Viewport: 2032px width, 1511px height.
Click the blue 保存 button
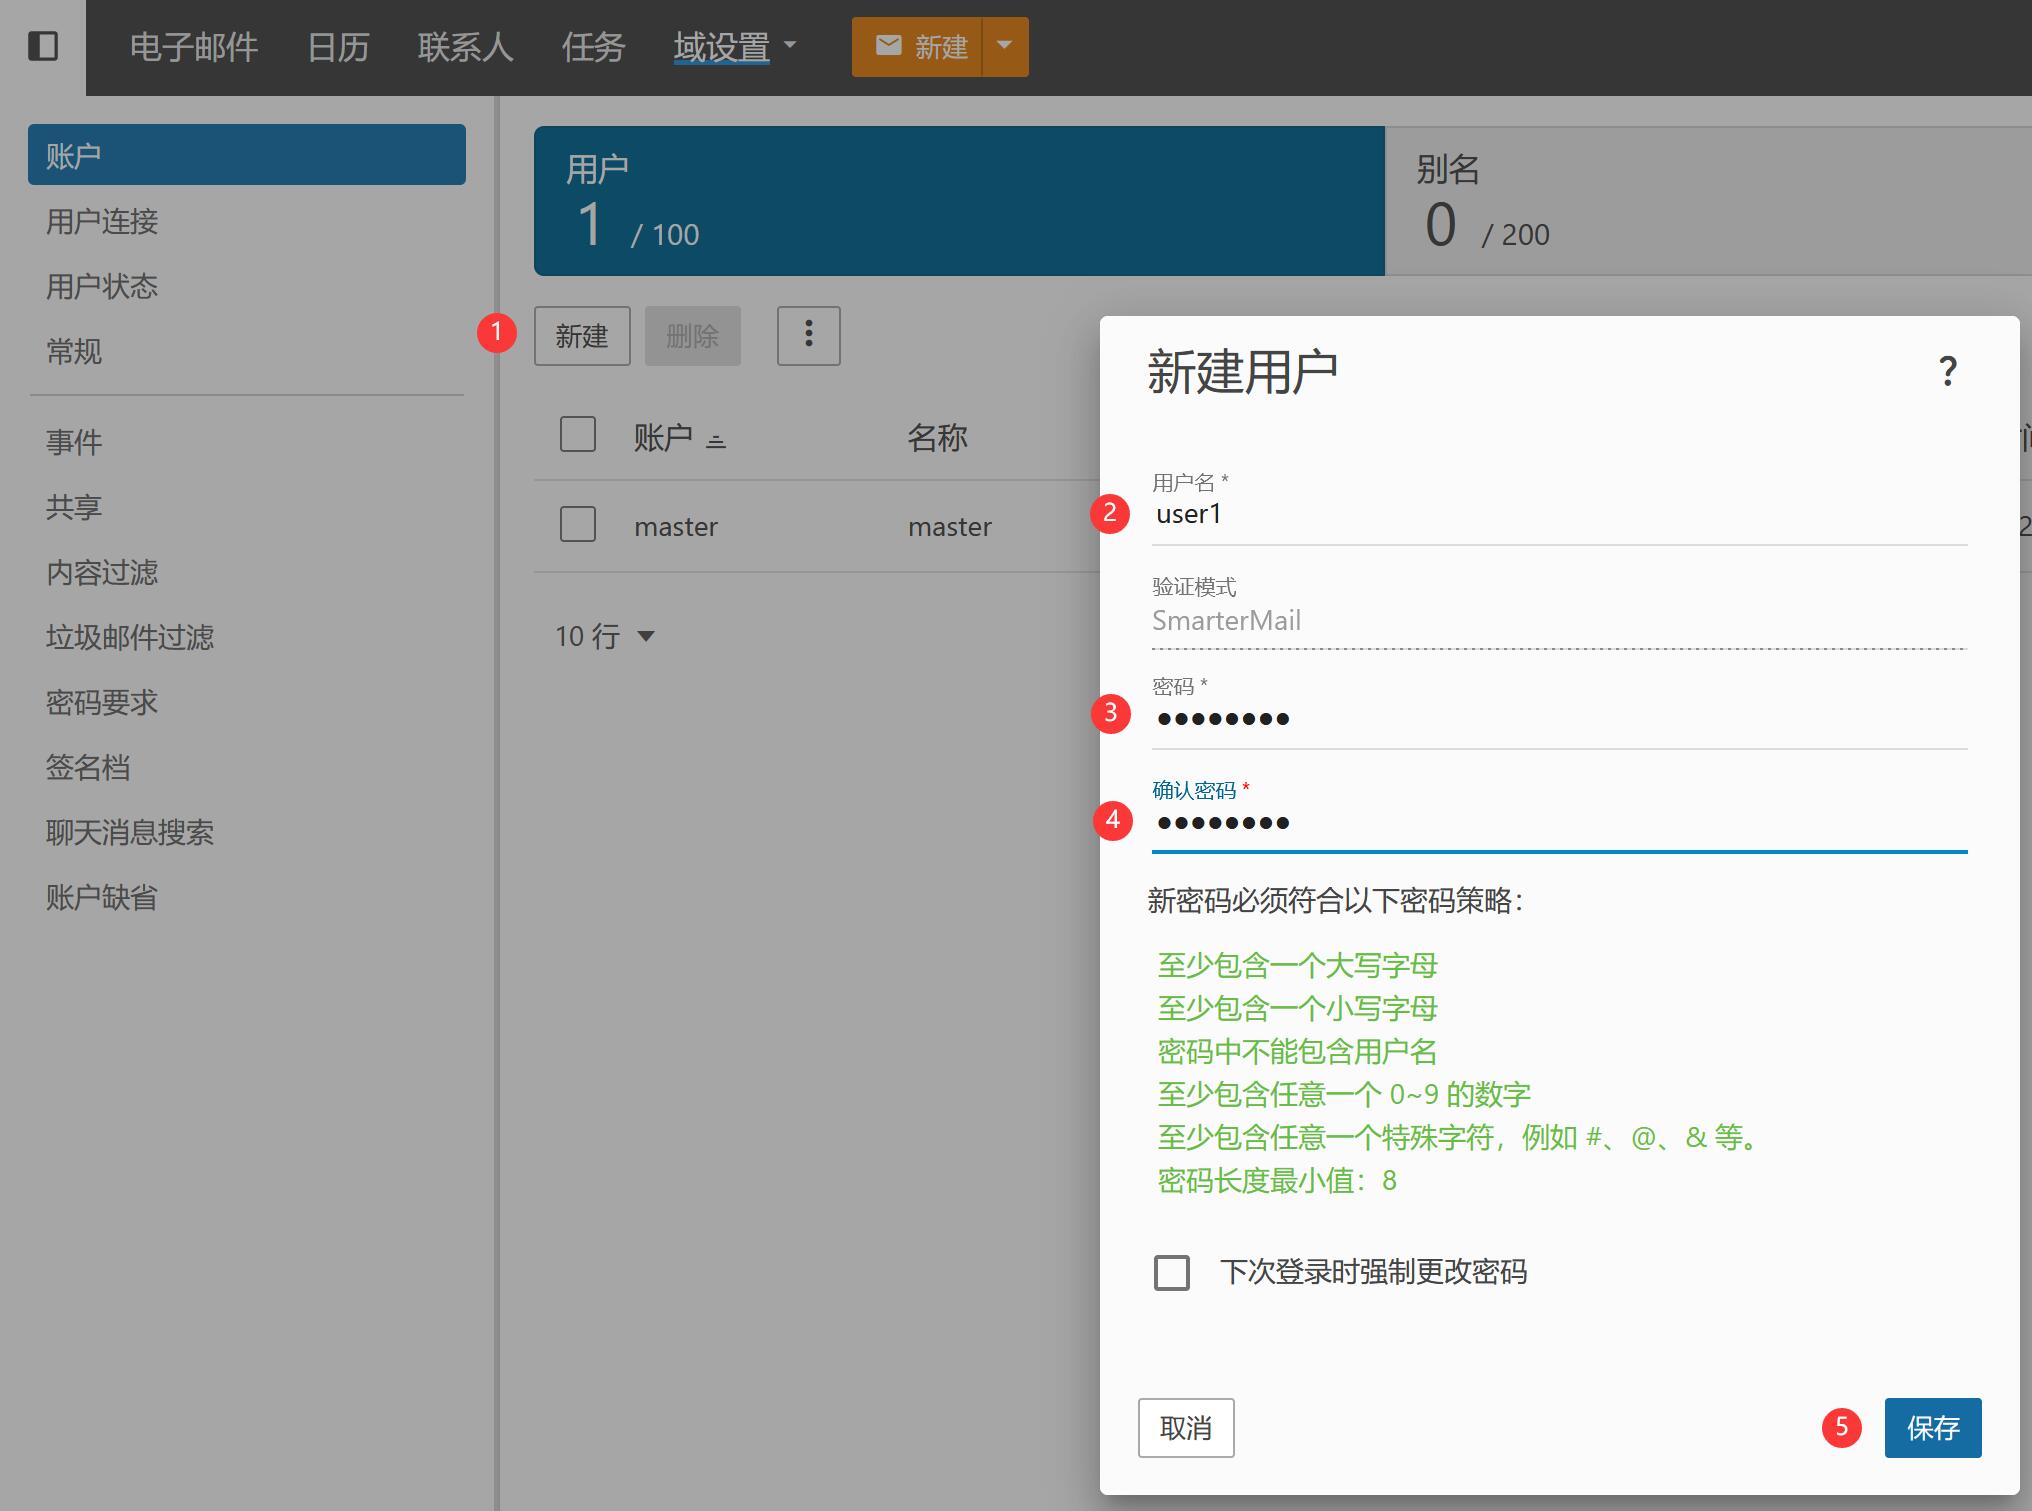(x=1932, y=1427)
